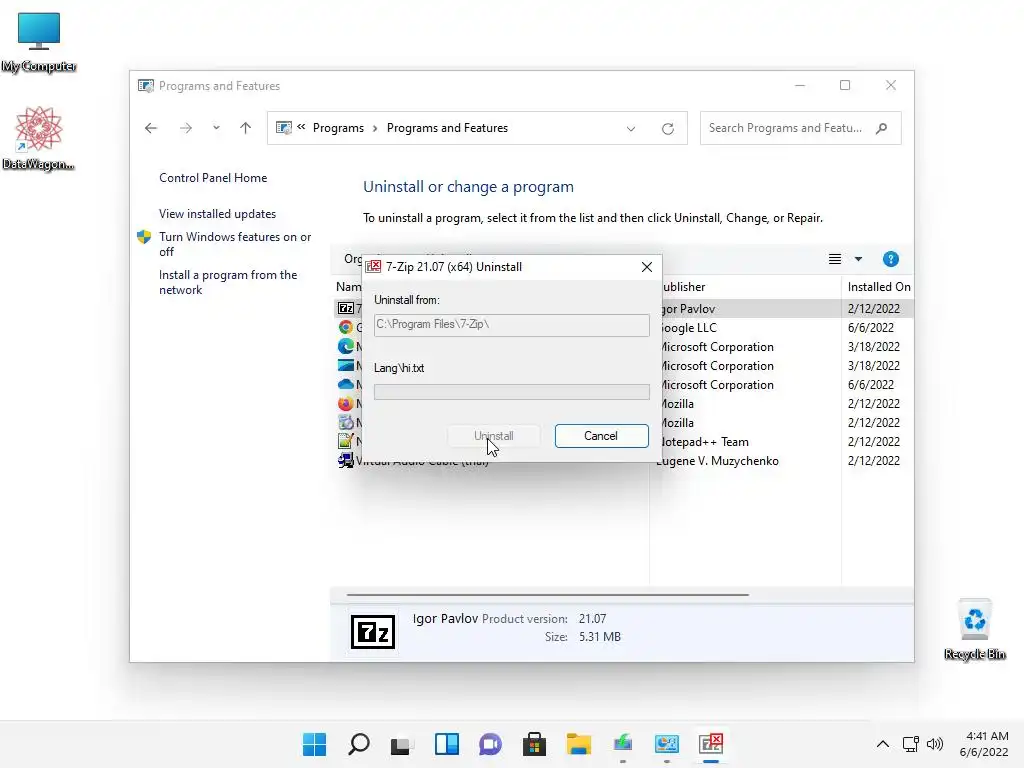Open the clock showing 4:41 AM
Screen dimensions: 1024x768
coord(984,744)
